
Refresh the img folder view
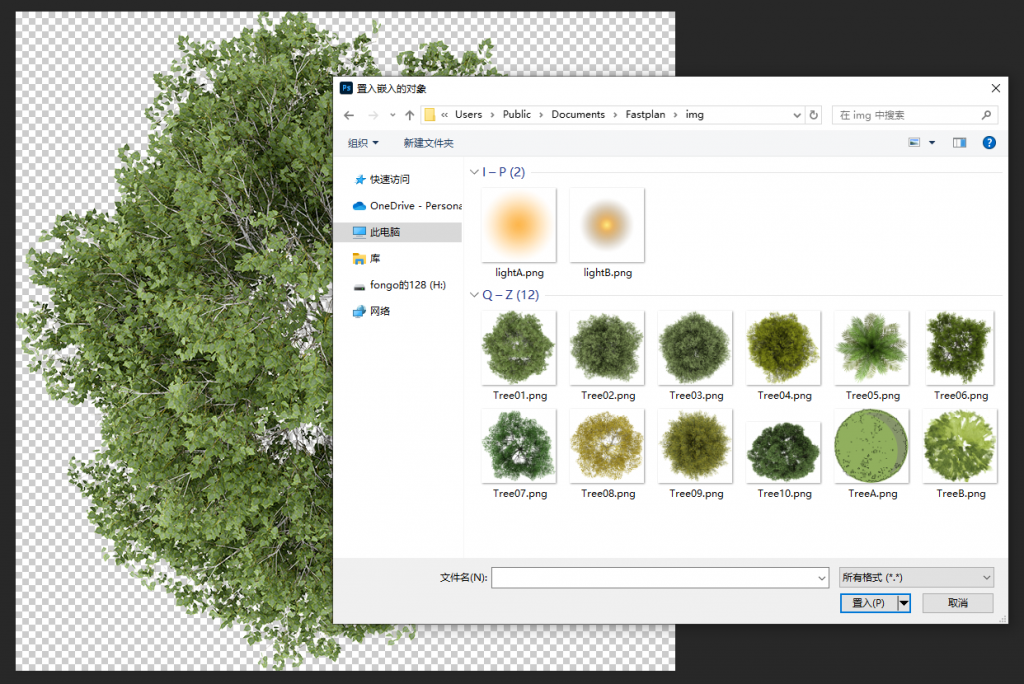tap(814, 115)
